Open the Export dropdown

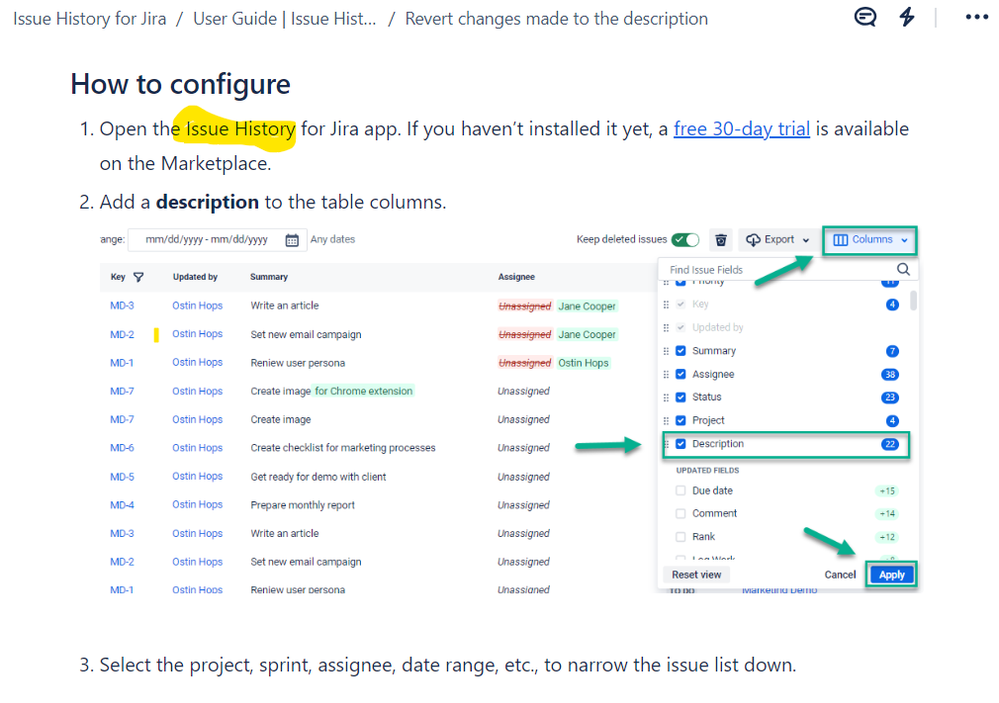tap(777, 240)
